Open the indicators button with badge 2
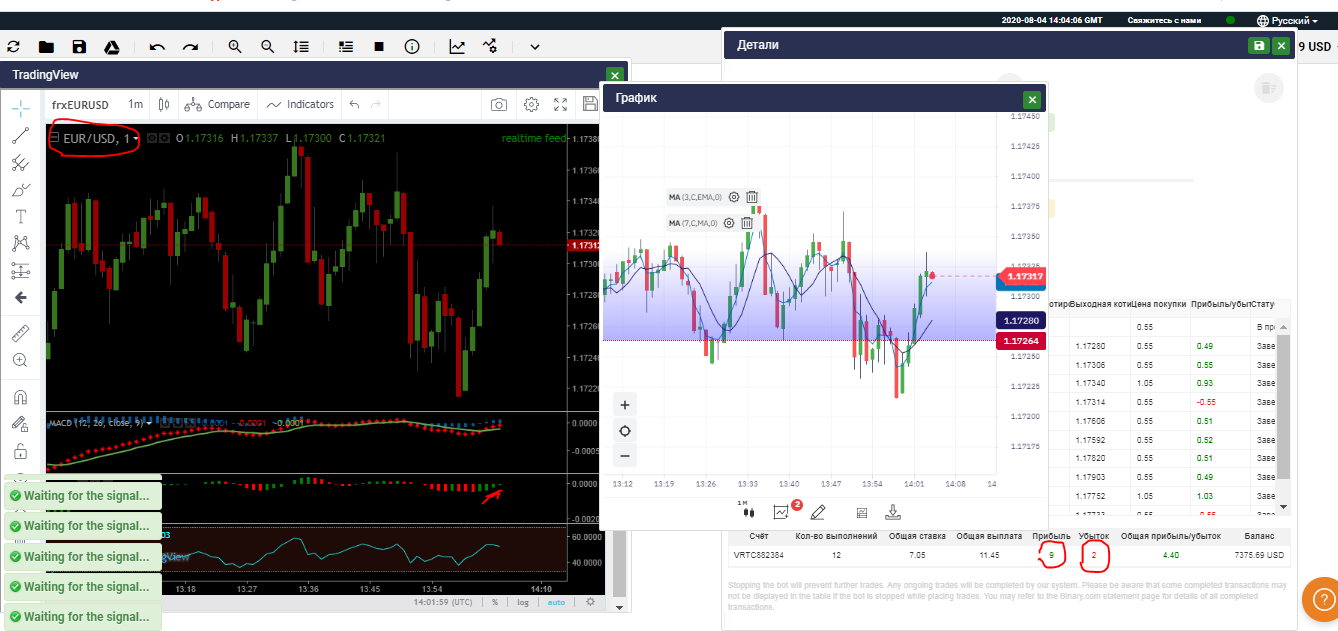 pos(783,512)
